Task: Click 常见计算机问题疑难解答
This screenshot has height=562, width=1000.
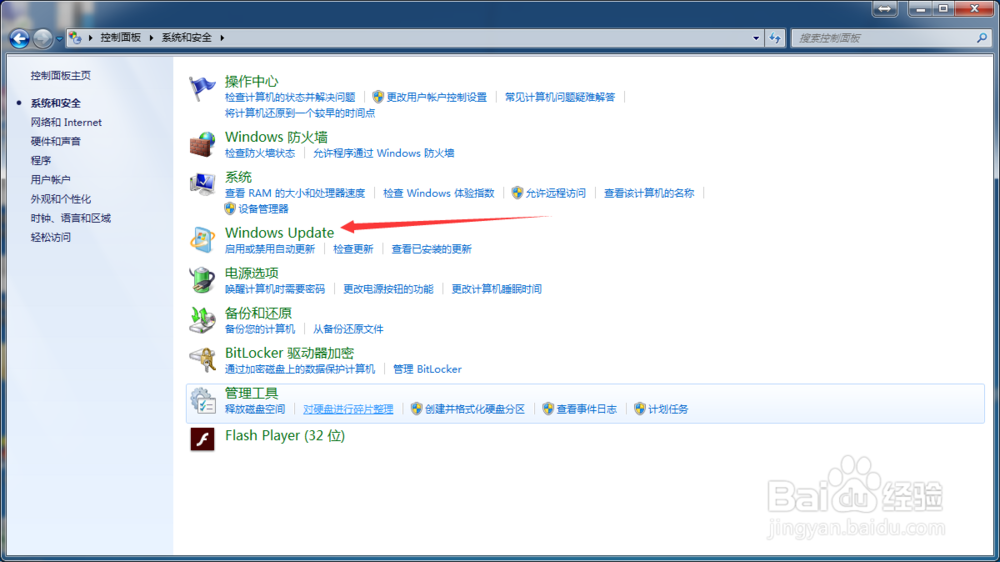Action: click(x=560, y=97)
